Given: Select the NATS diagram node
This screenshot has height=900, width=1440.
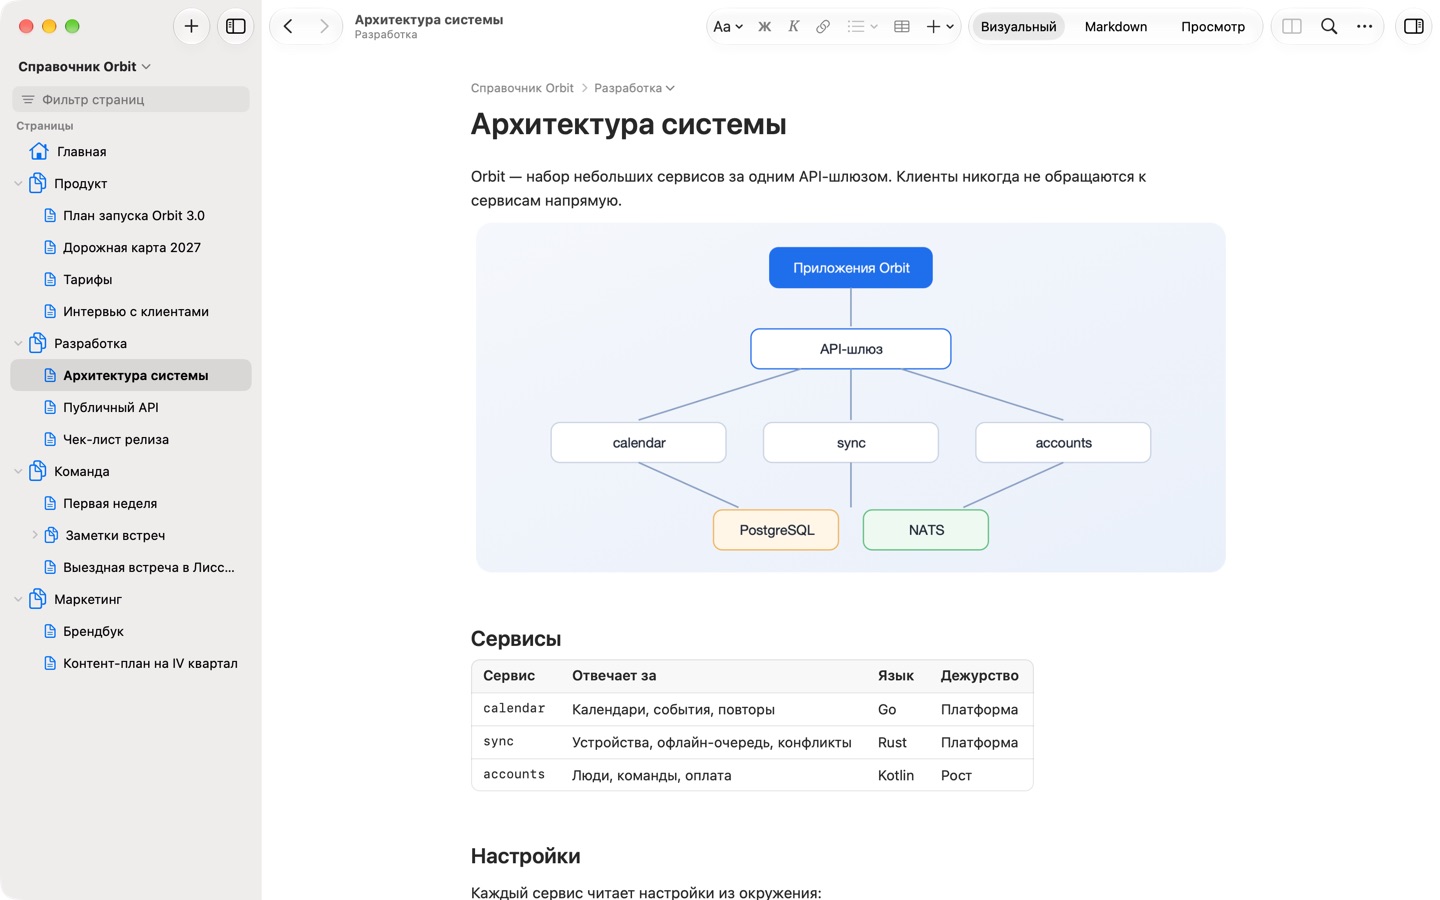Looking at the screenshot, I should [926, 530].
